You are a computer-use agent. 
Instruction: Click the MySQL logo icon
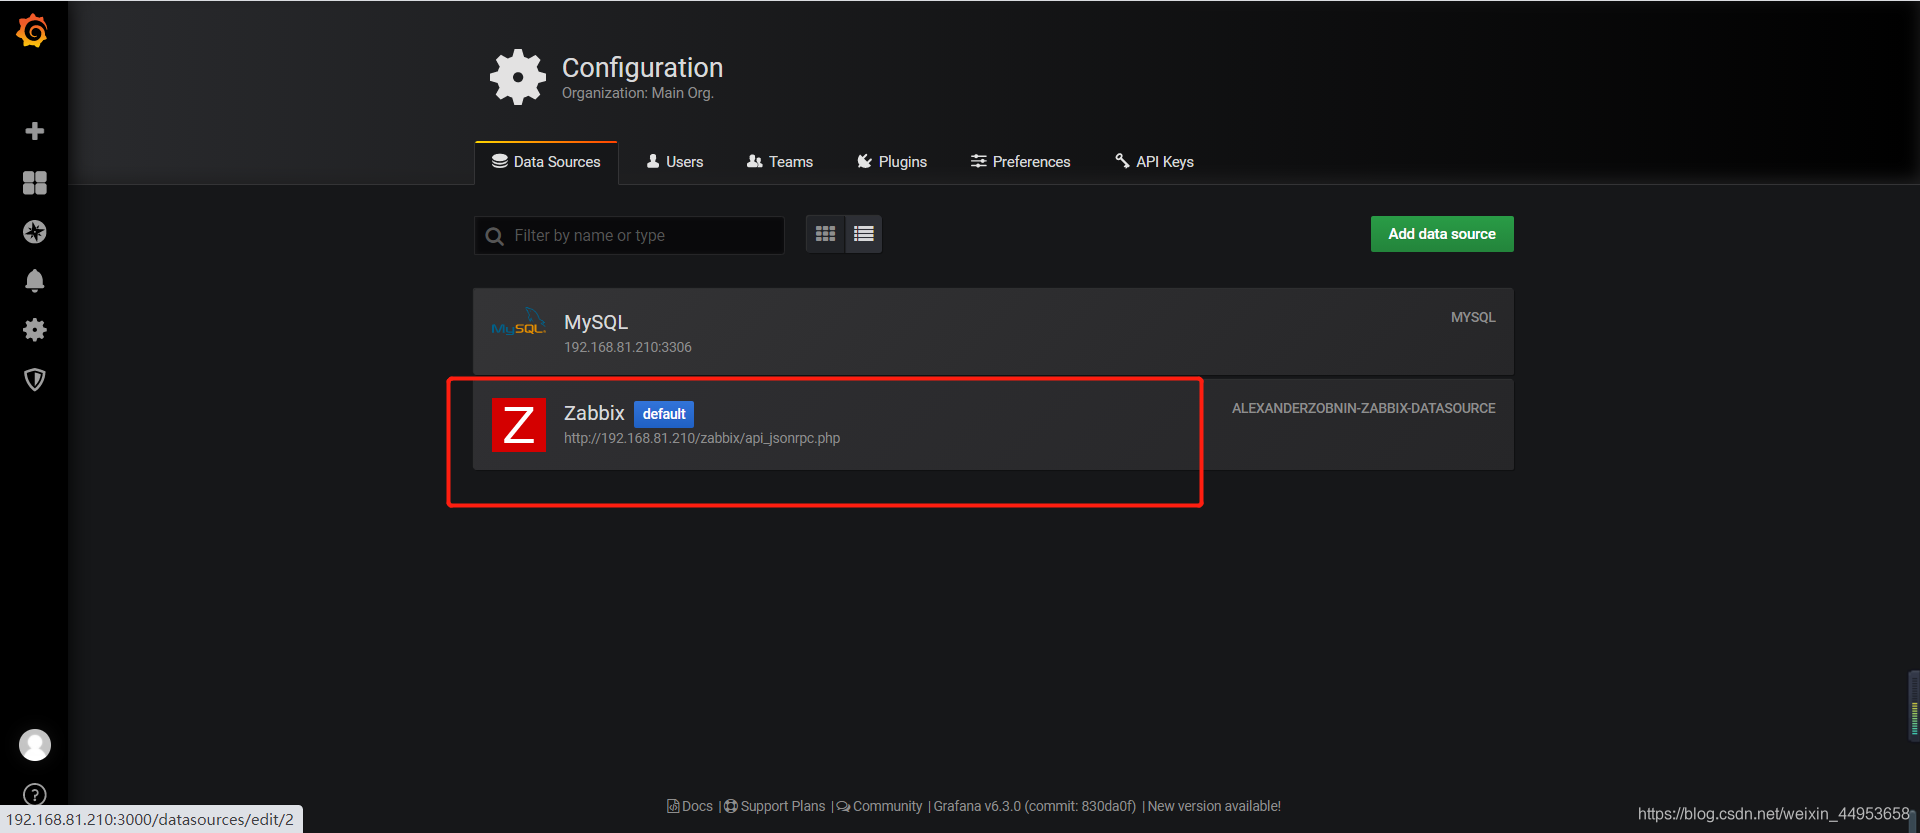518,323
